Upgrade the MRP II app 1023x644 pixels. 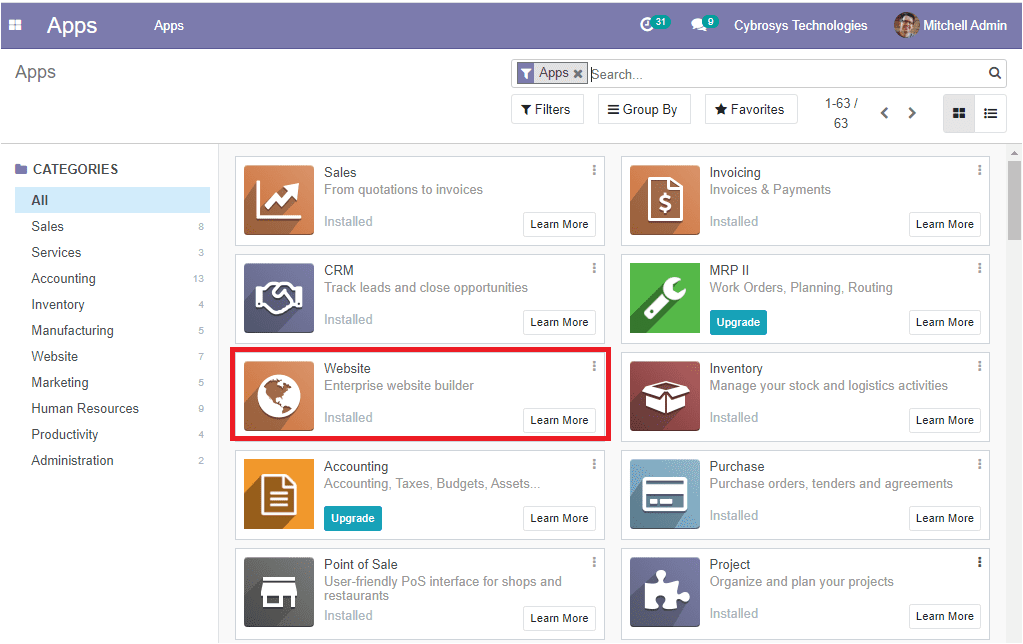[x=738, y=322]
